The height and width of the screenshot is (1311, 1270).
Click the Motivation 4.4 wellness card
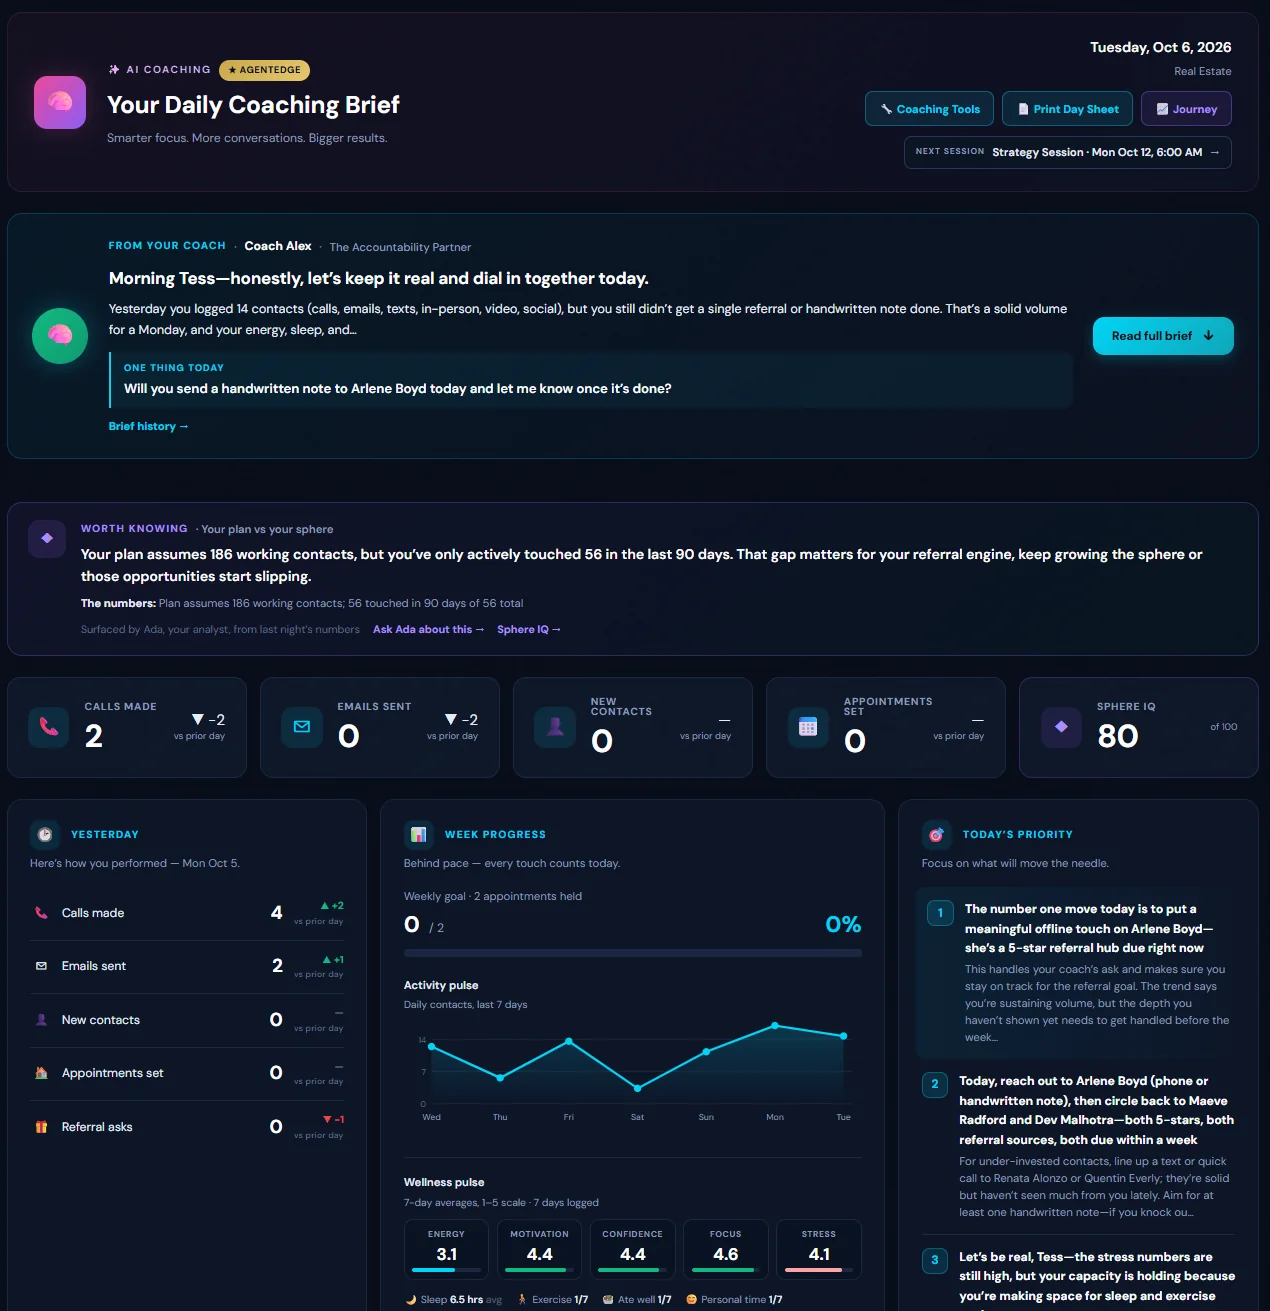(x=539, y=1249)
